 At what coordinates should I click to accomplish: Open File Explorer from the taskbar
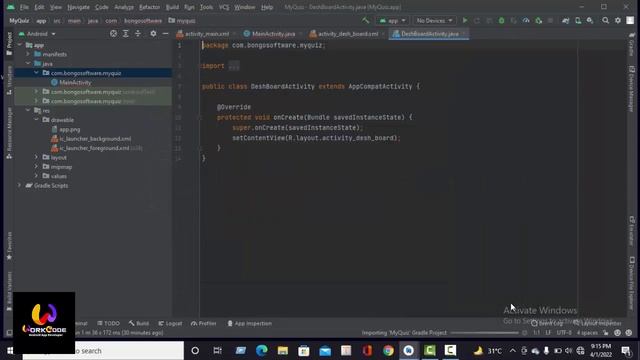tap(282, 351)
